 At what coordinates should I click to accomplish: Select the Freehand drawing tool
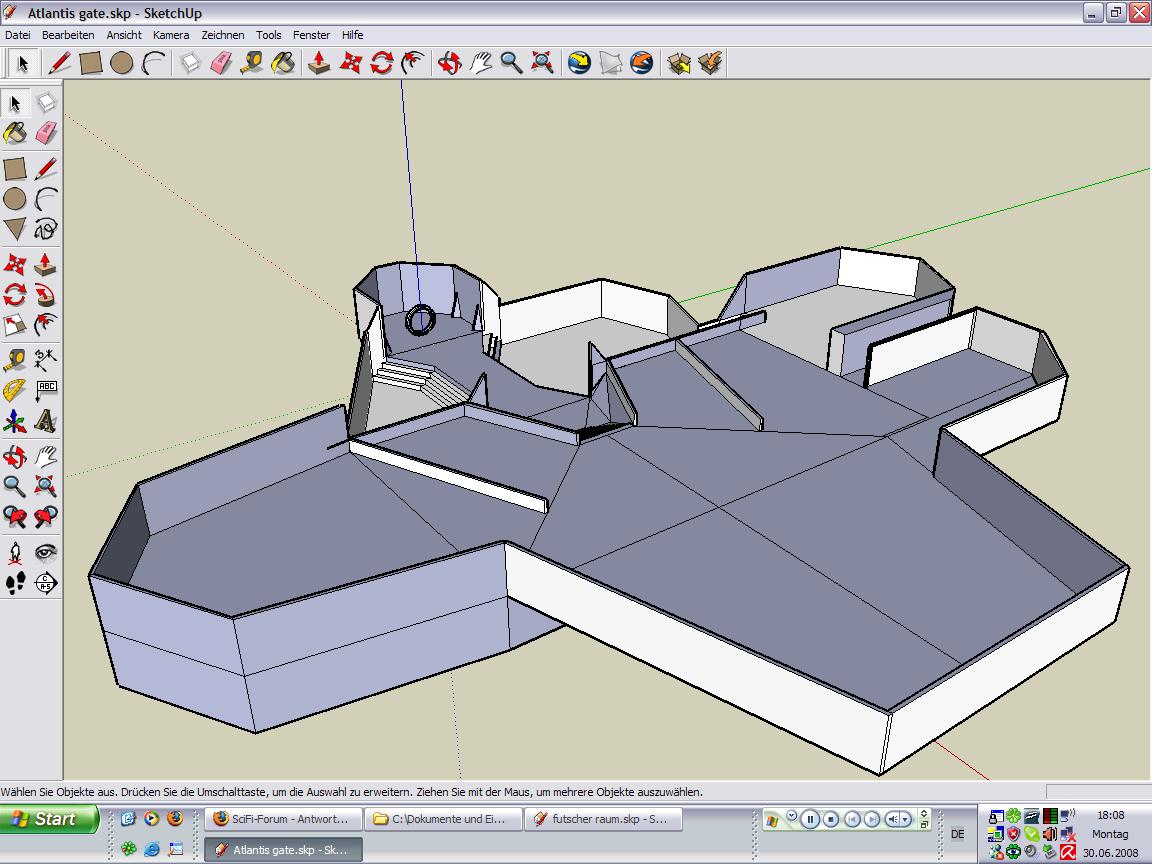(46, 230)
